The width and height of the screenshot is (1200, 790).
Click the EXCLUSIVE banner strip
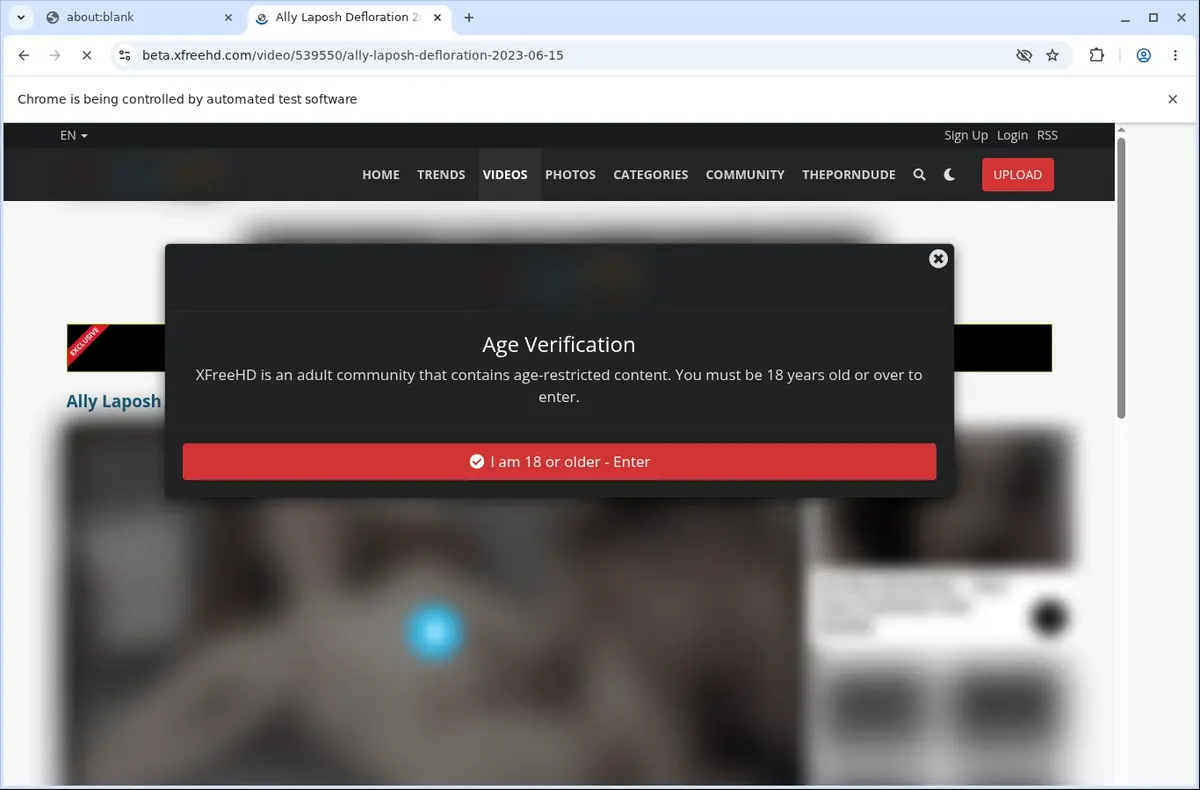tap(559, 348)
